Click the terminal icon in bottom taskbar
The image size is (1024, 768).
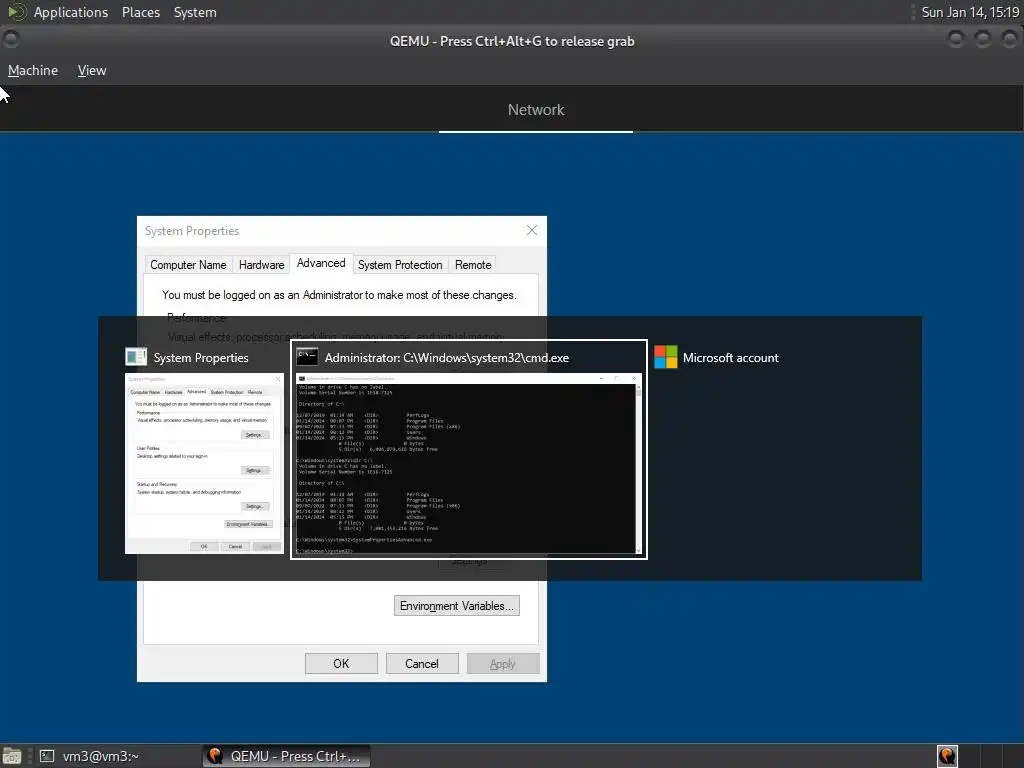pyautogui.click(x=46, y=756)
